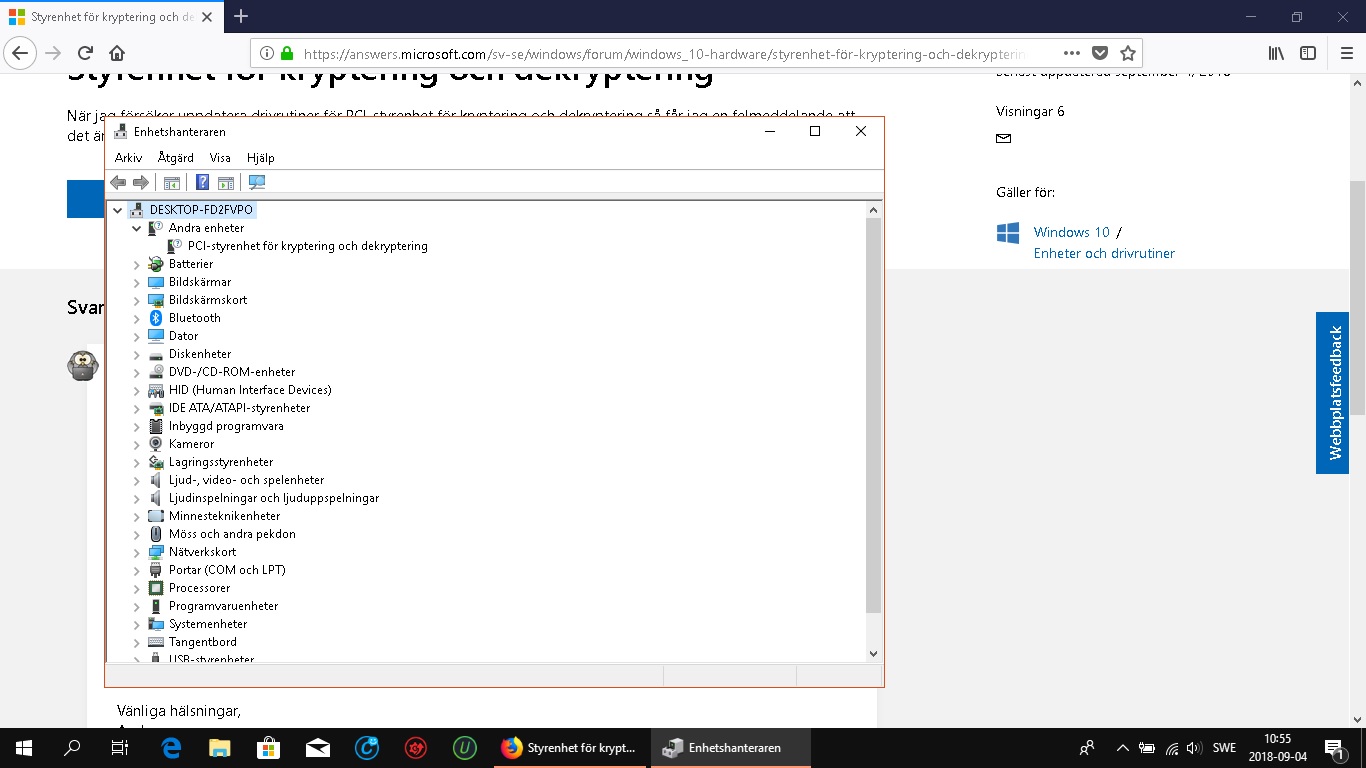Select the Portar (COM och LPT) row
The width and height of the screenshot is (1366, 768).
pos(227,570)
